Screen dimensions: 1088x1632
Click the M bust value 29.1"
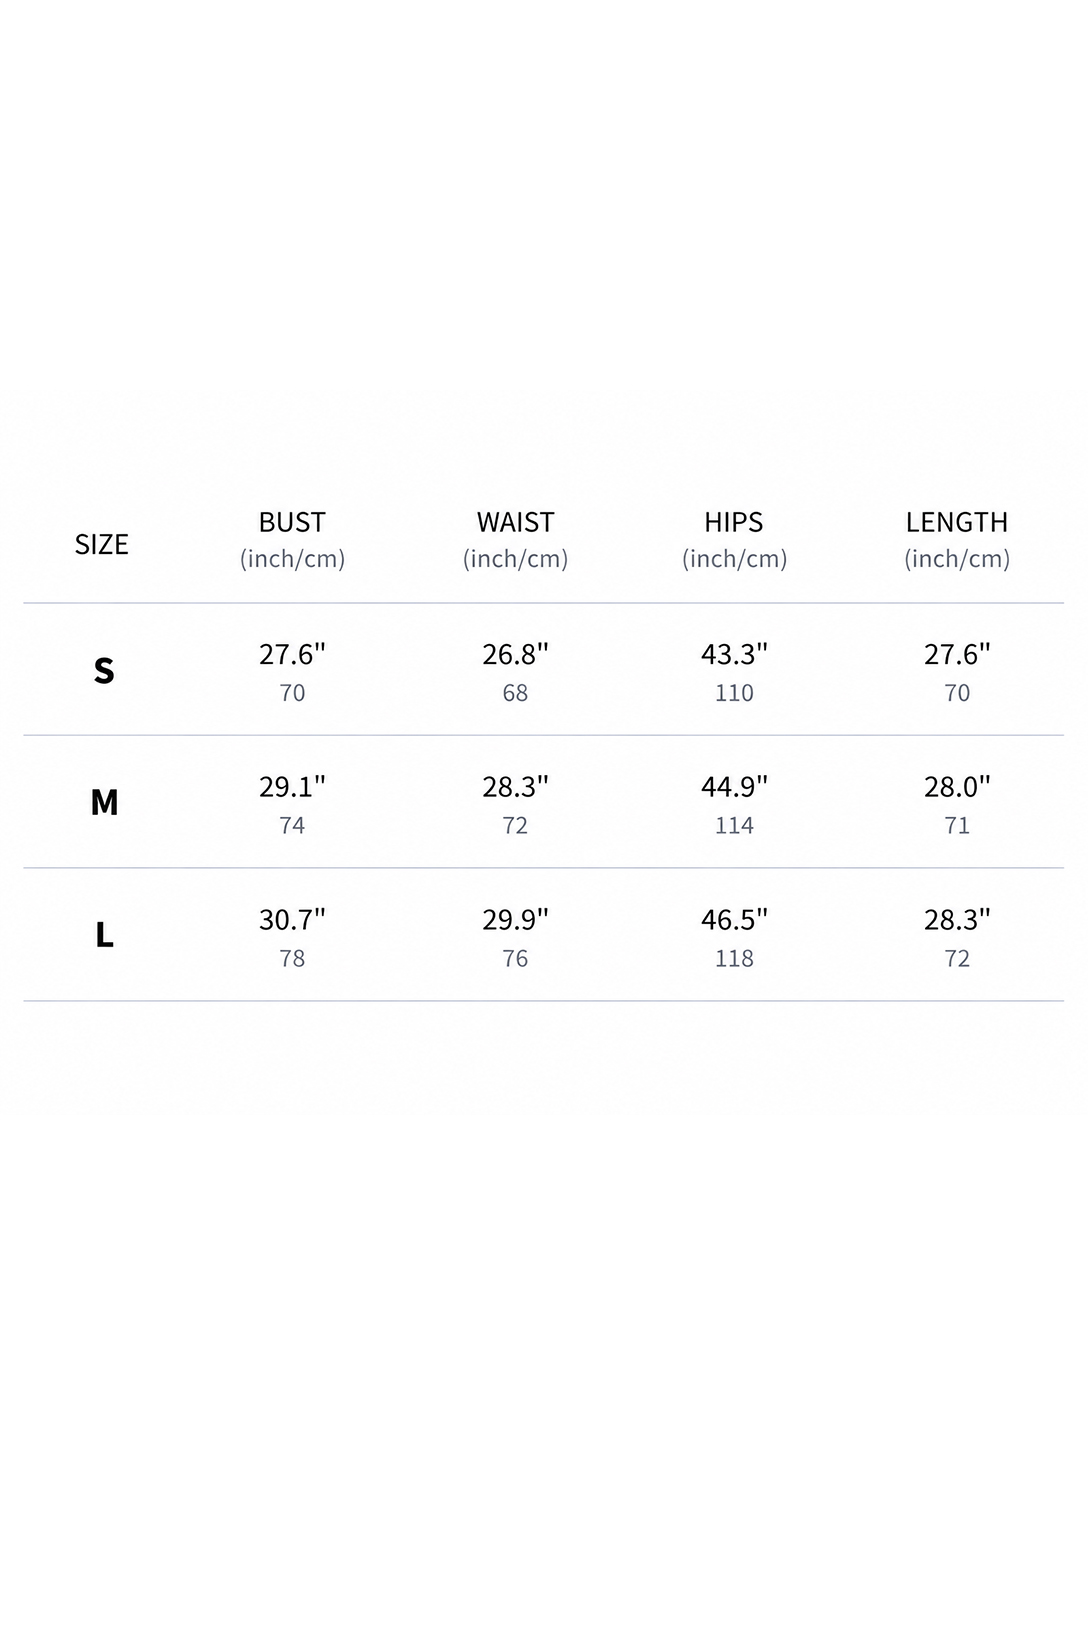pyautogui.click(x=292, y=787)
